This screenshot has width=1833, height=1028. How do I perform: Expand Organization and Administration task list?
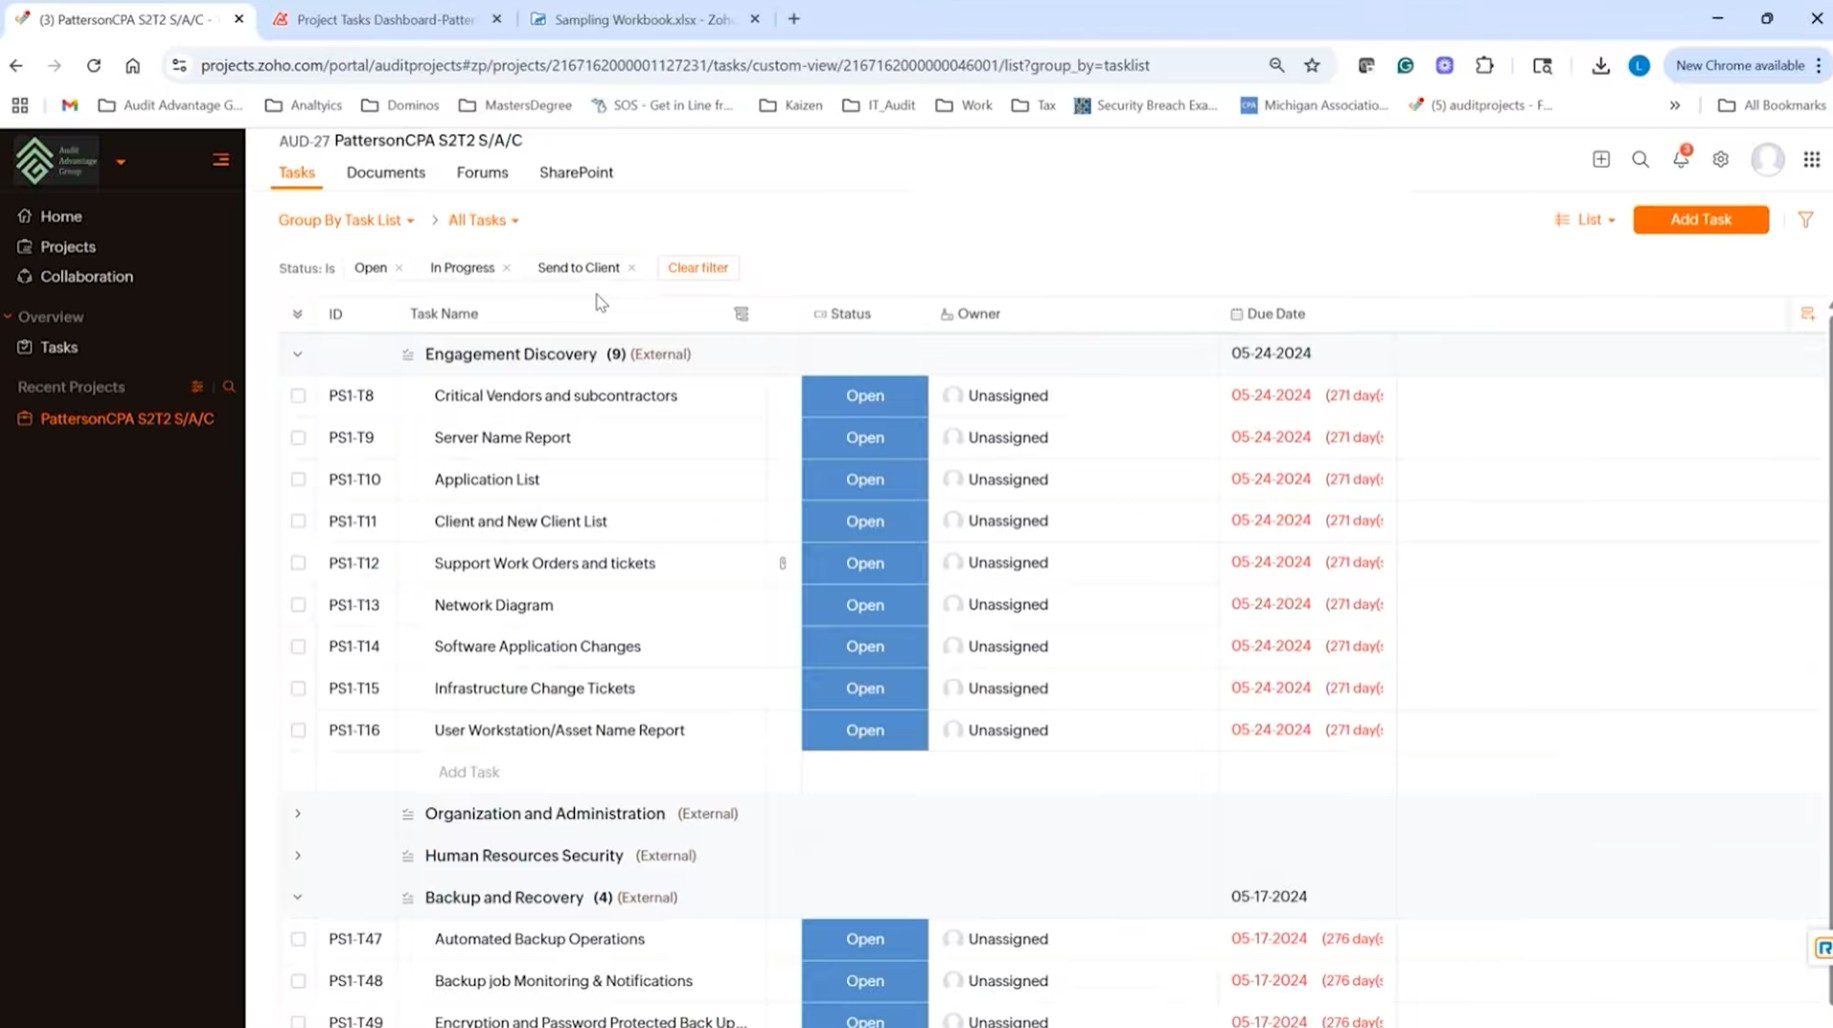[x=297, y=814]
